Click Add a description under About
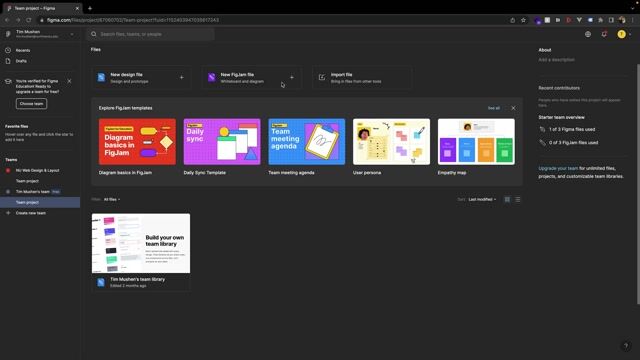This screenshot has height=360, width=640. coord(556,60)
